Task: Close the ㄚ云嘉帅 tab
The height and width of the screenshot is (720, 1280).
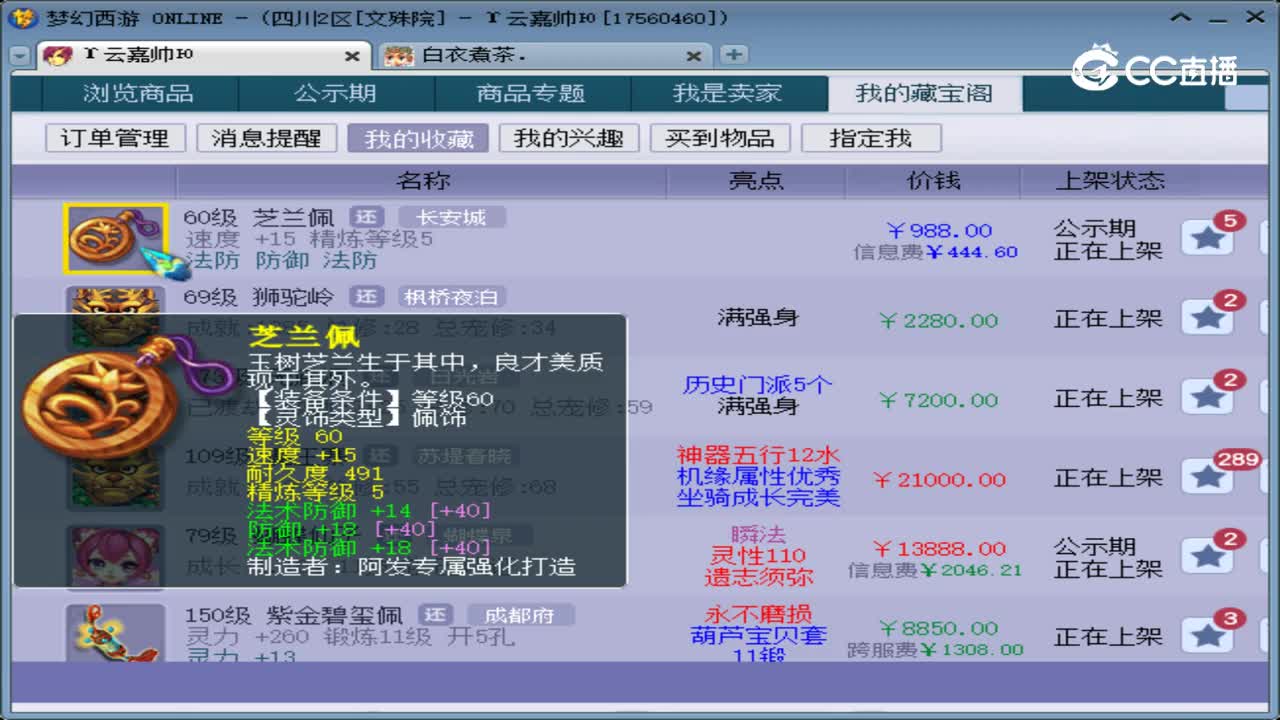Action: (x=352, y=57)
